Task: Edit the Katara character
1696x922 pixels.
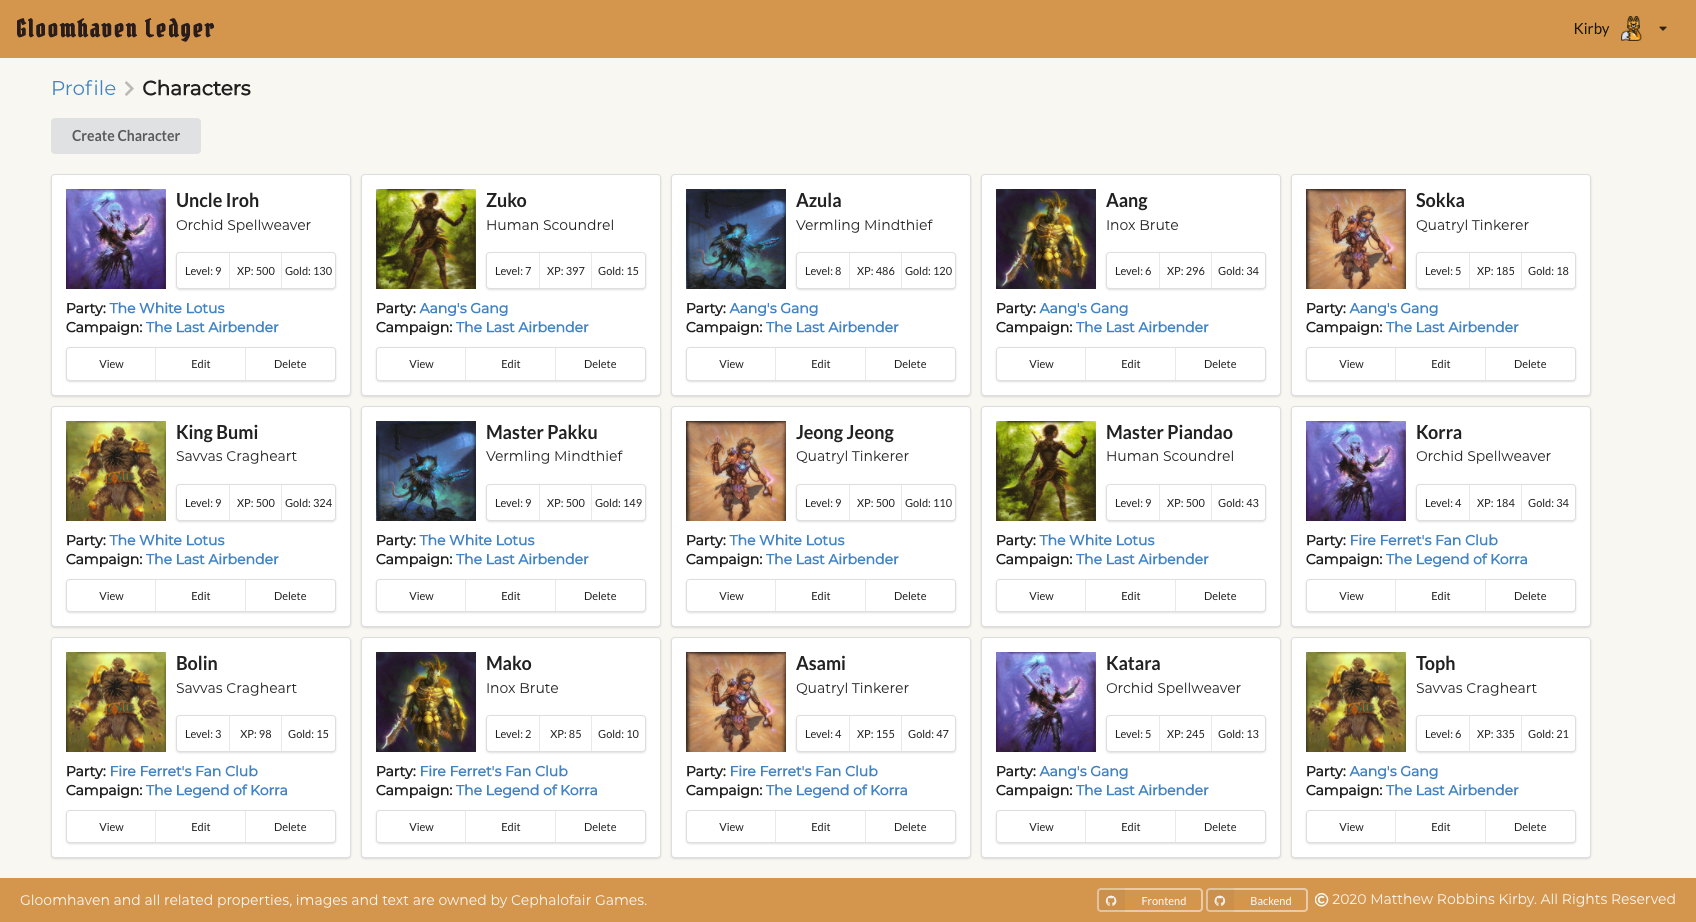Action: 1131,827
